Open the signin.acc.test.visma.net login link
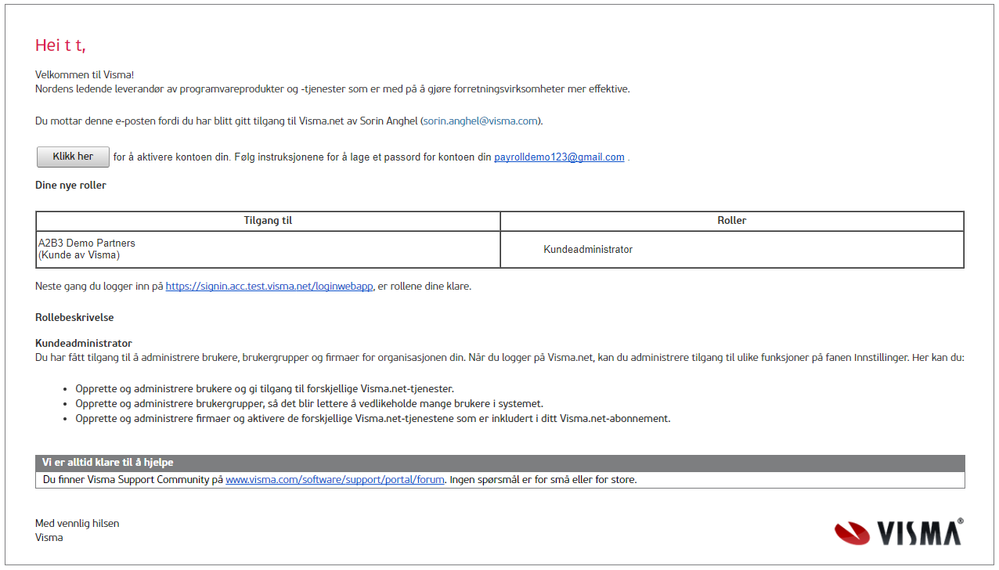 (x=269, y=287)
